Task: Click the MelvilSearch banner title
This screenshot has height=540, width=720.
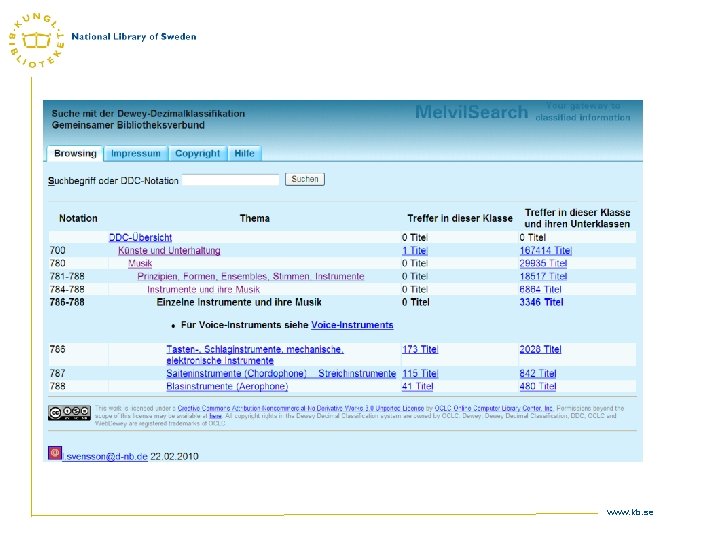Action: tap(472, 112)
